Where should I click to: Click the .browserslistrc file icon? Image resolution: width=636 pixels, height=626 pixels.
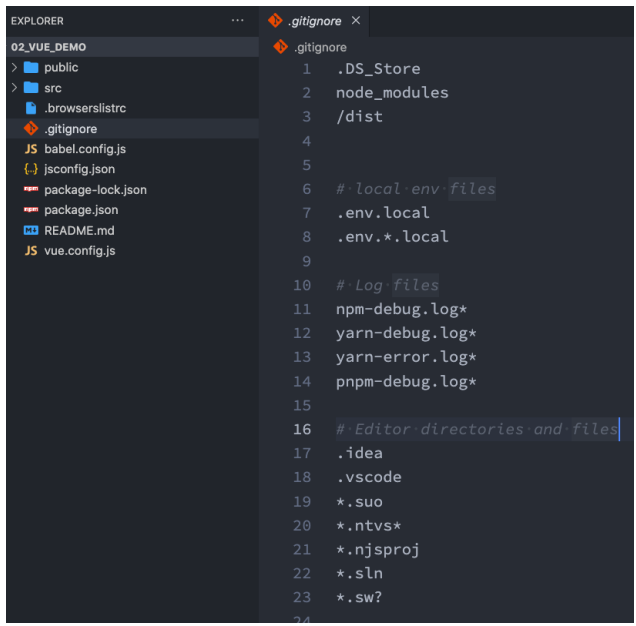point(30,108)
